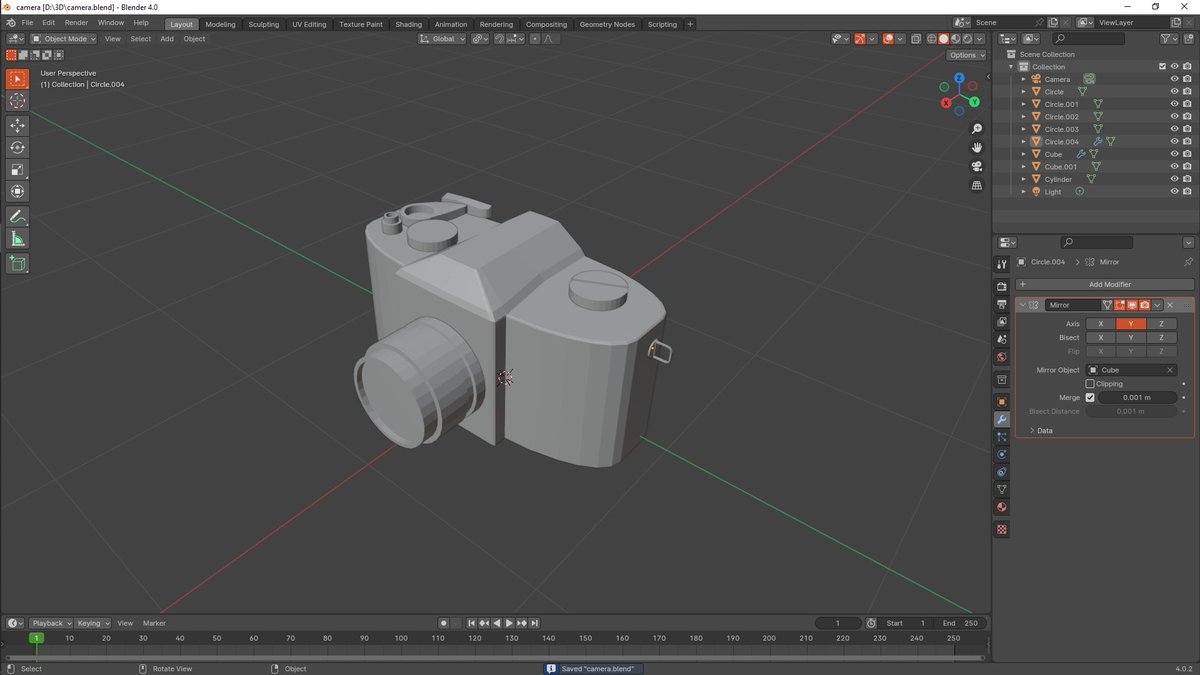Jump to the timeline end frame
Image resolution: width=1200 pixels, height=675 pixels.
pyautogui.click(x=535, y=623)
